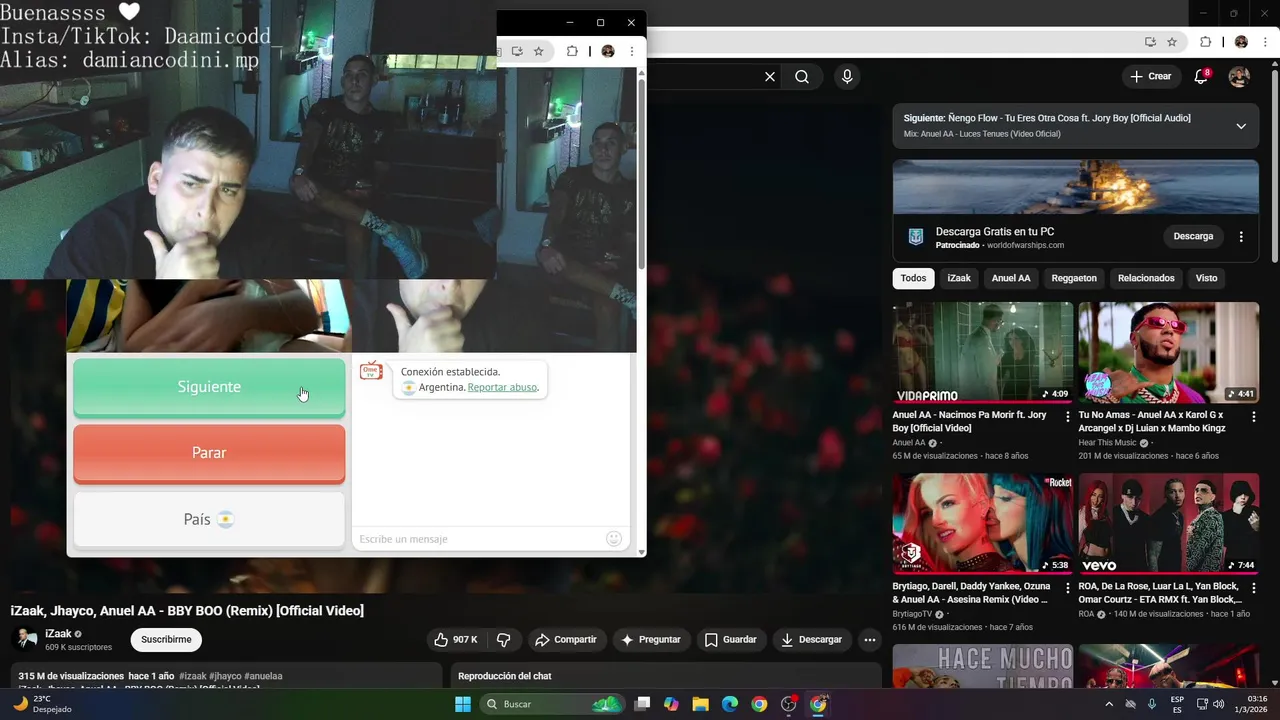
Task: Open the YouTube account avatar menu
Action: (x=1239, y=76)
